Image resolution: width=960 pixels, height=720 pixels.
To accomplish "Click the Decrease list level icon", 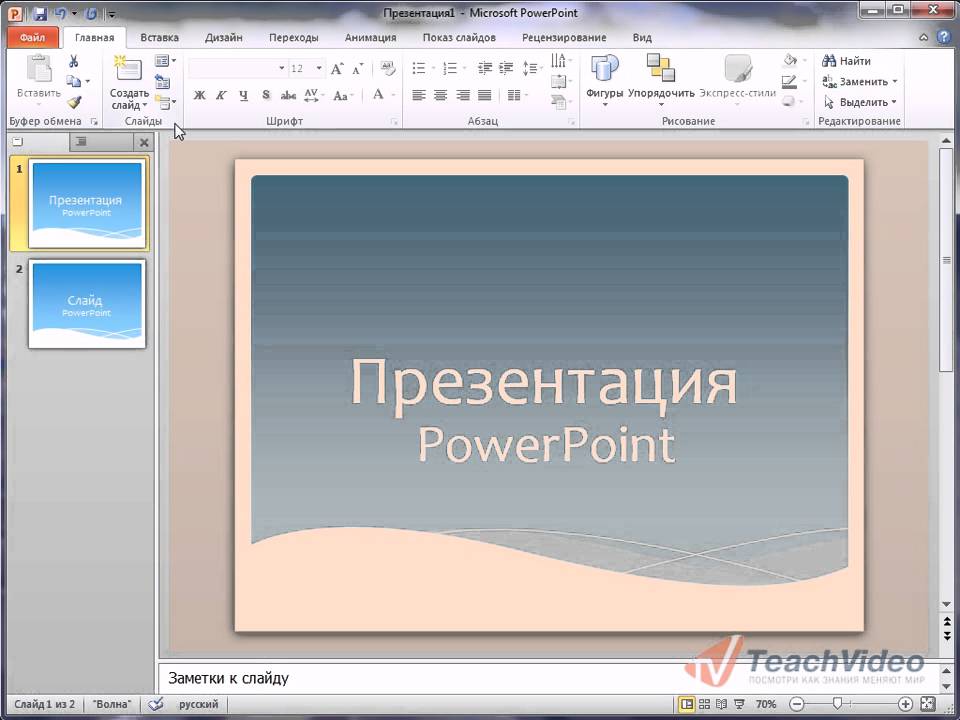I will click(485, 68).
